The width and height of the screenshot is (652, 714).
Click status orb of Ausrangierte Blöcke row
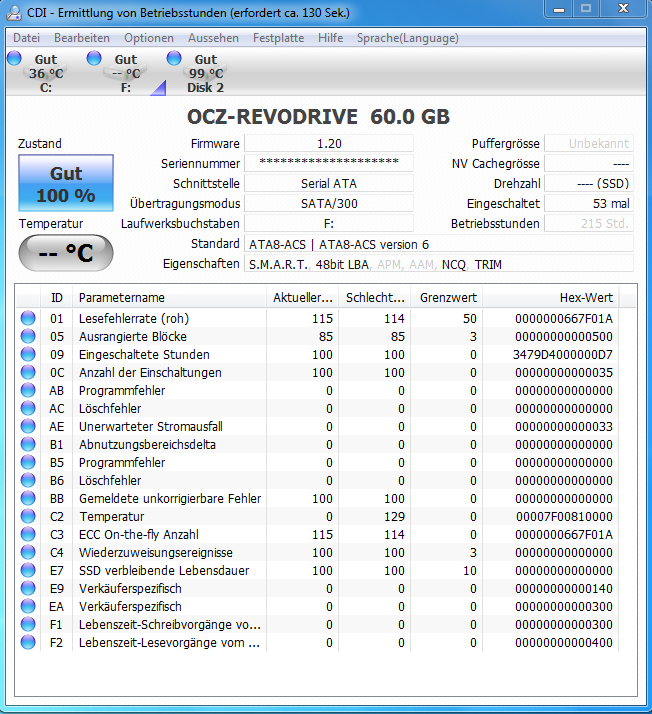point(28,336)
